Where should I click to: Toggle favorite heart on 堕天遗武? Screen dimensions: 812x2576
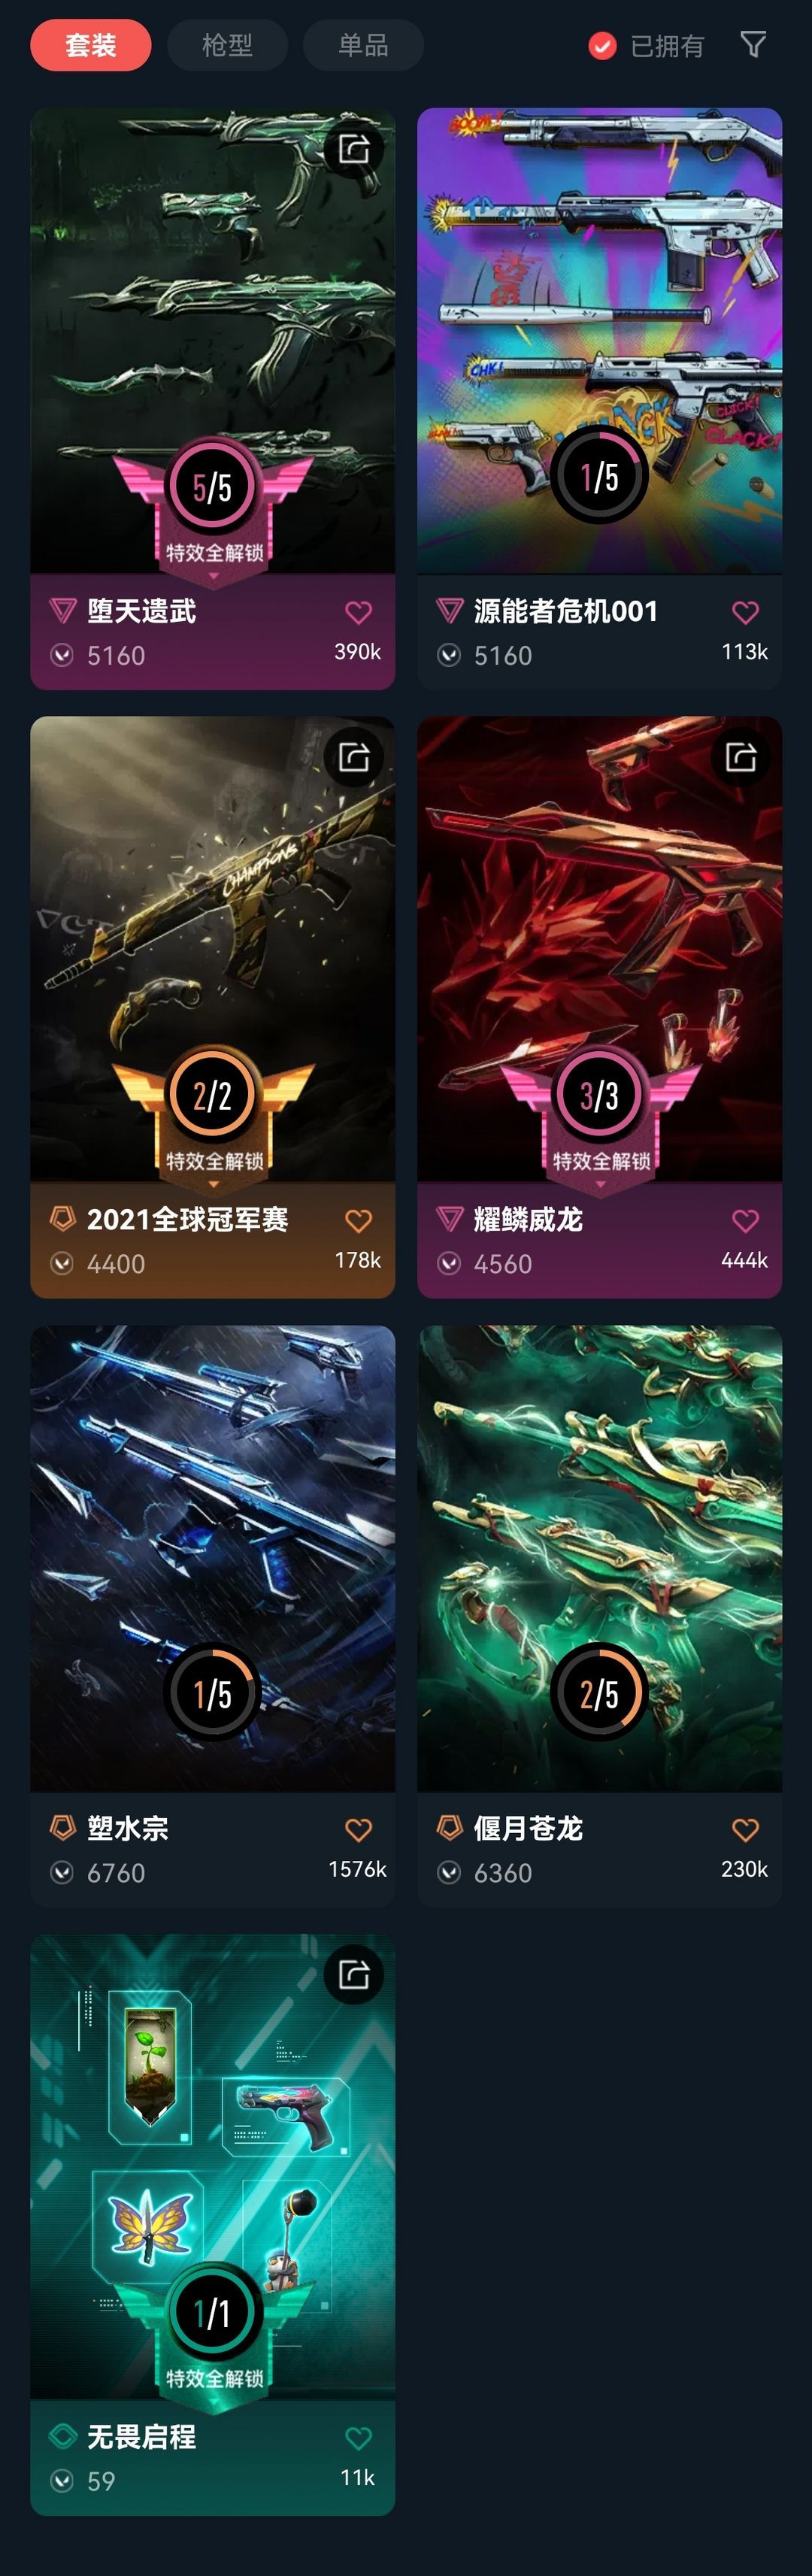(358, 612)
